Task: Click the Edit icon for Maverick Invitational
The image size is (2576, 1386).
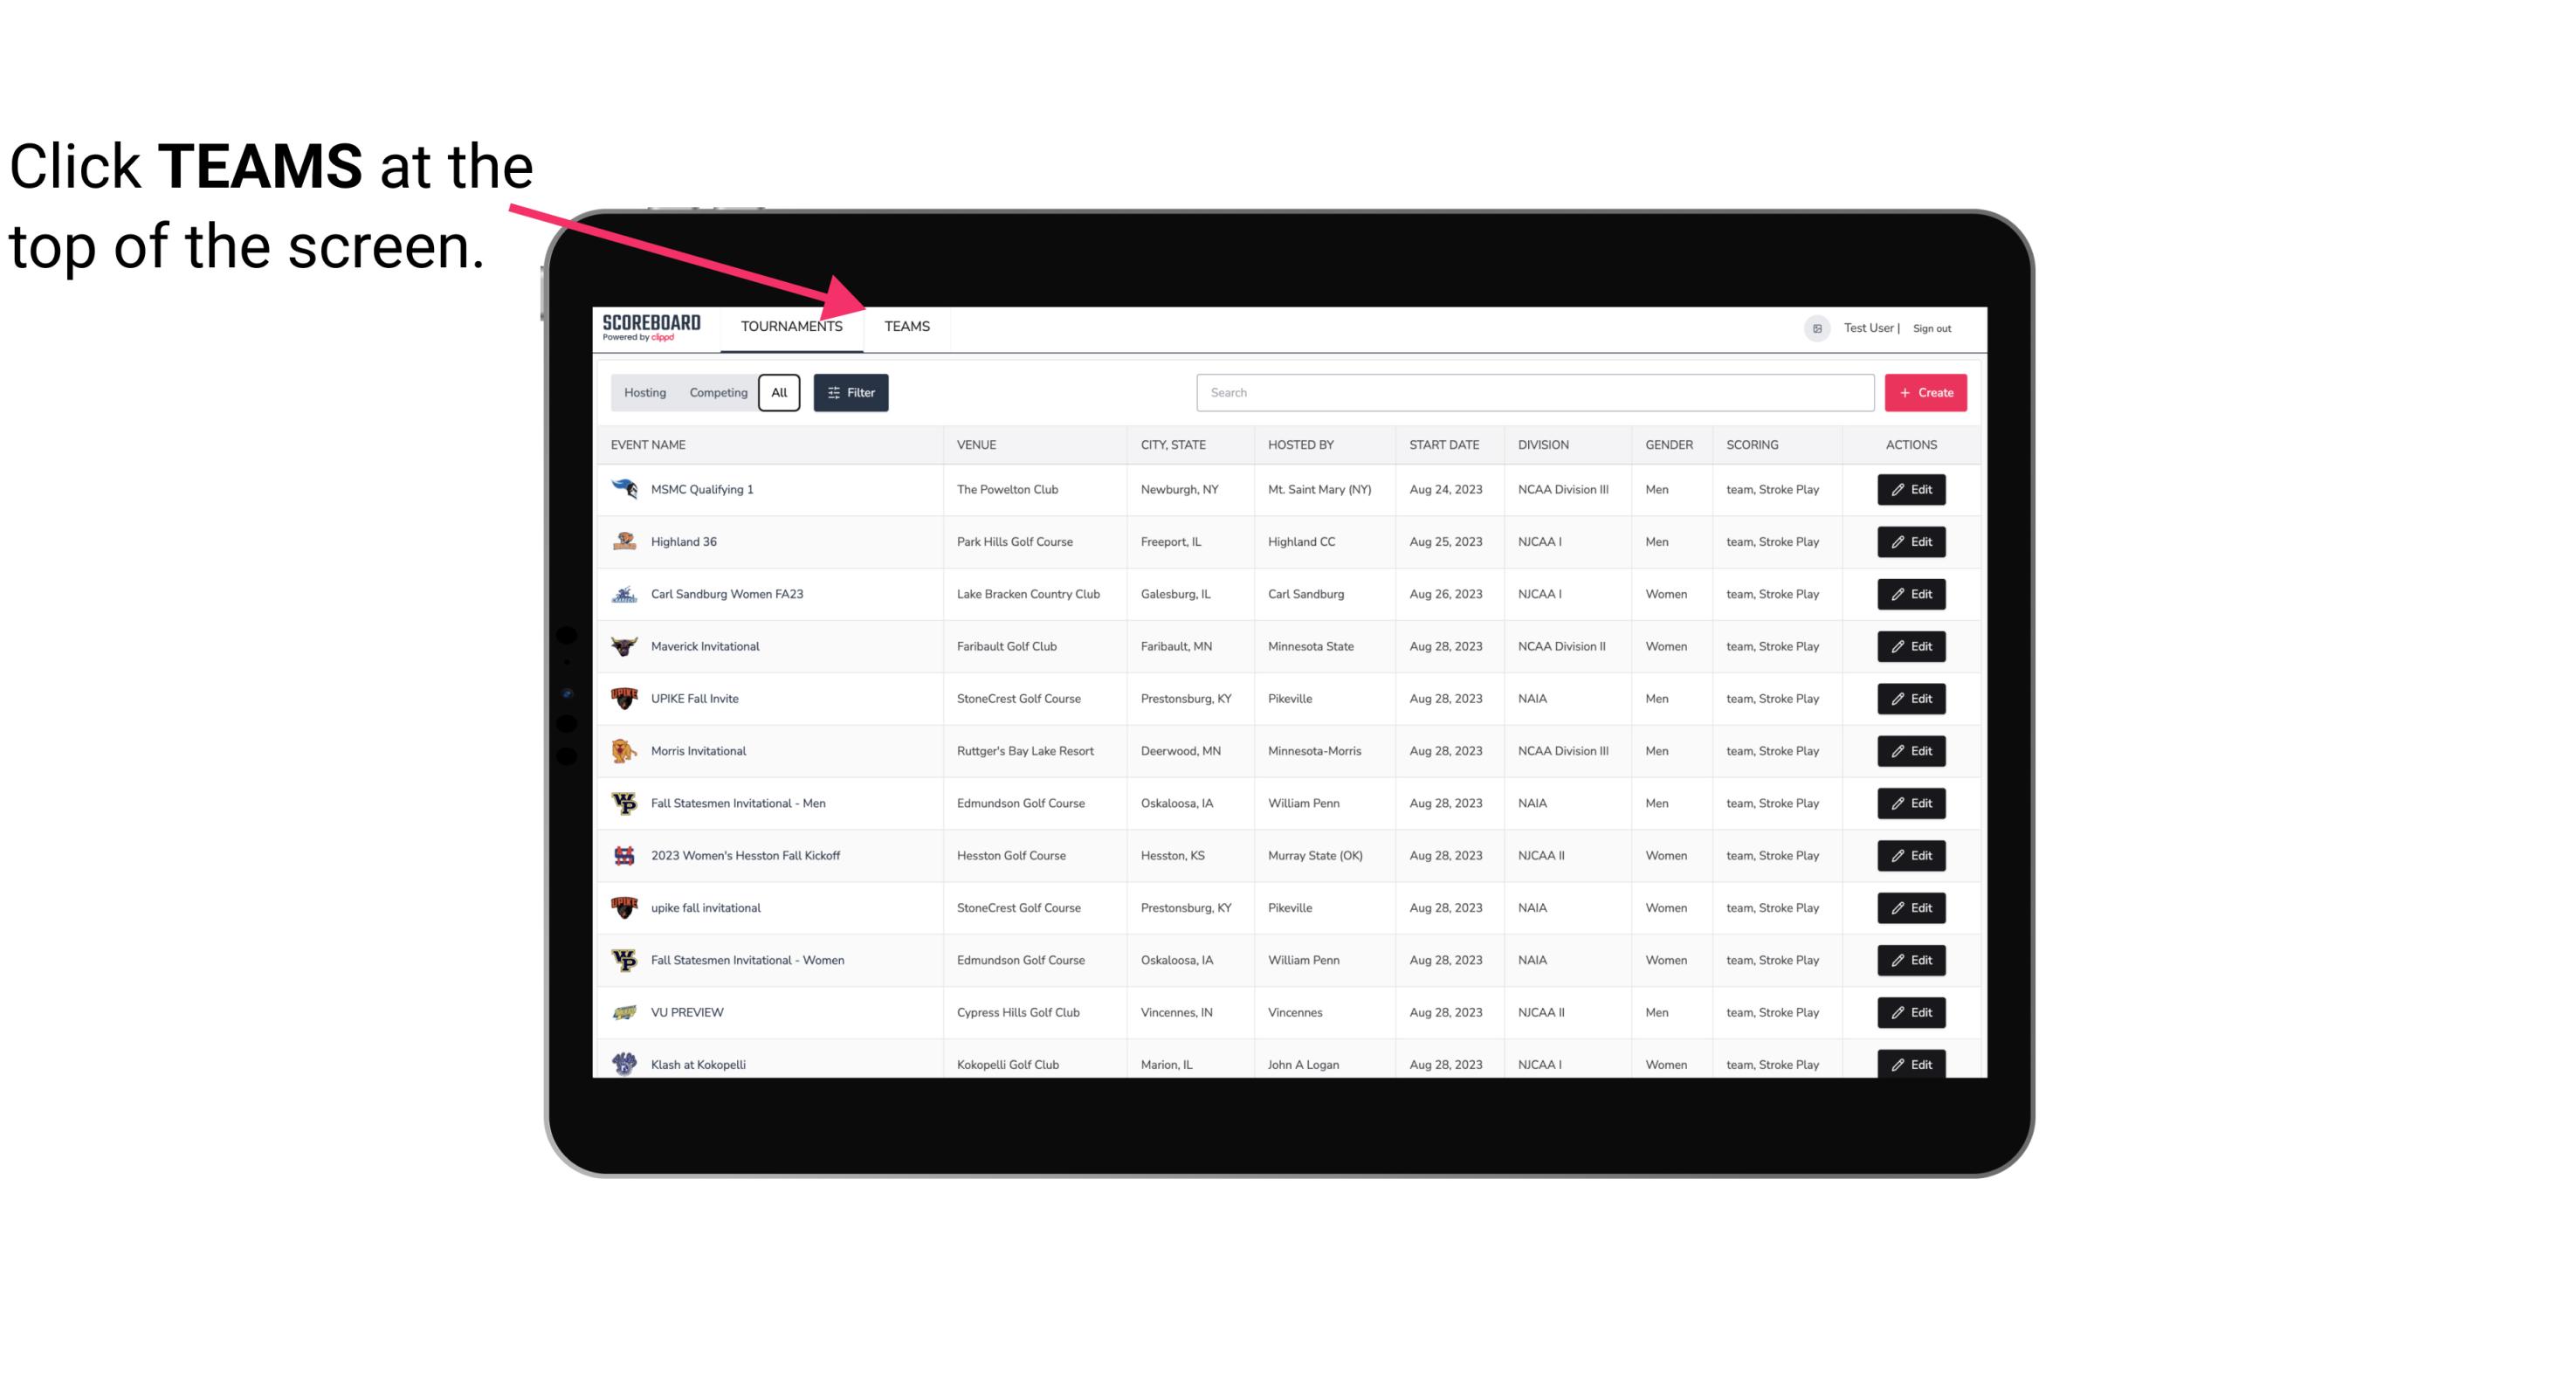Action: (1912, 645)
